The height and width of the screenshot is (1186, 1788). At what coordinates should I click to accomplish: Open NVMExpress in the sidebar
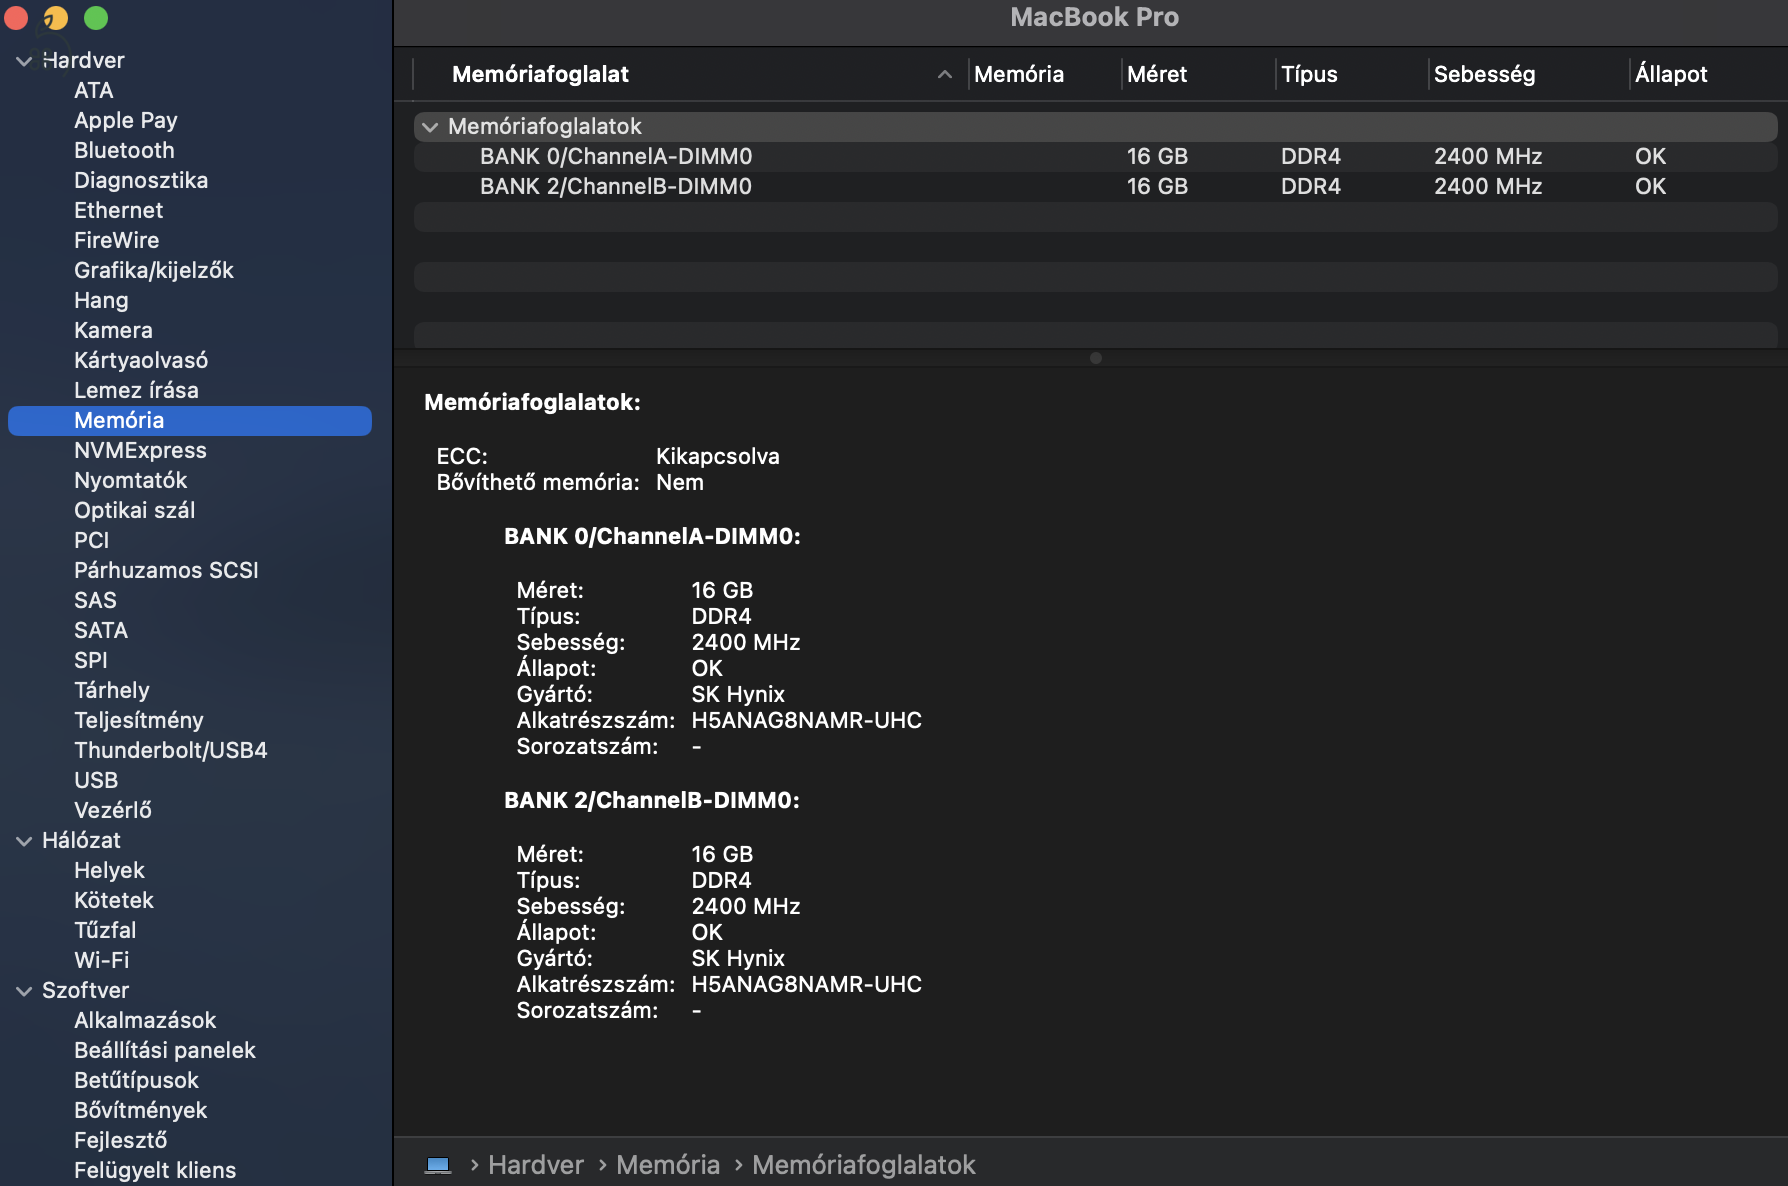tap(140, 451)
